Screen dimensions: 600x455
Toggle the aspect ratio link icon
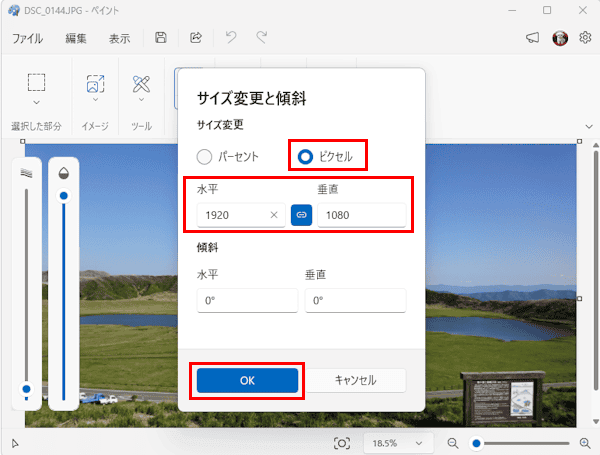(x=302, y=215)
